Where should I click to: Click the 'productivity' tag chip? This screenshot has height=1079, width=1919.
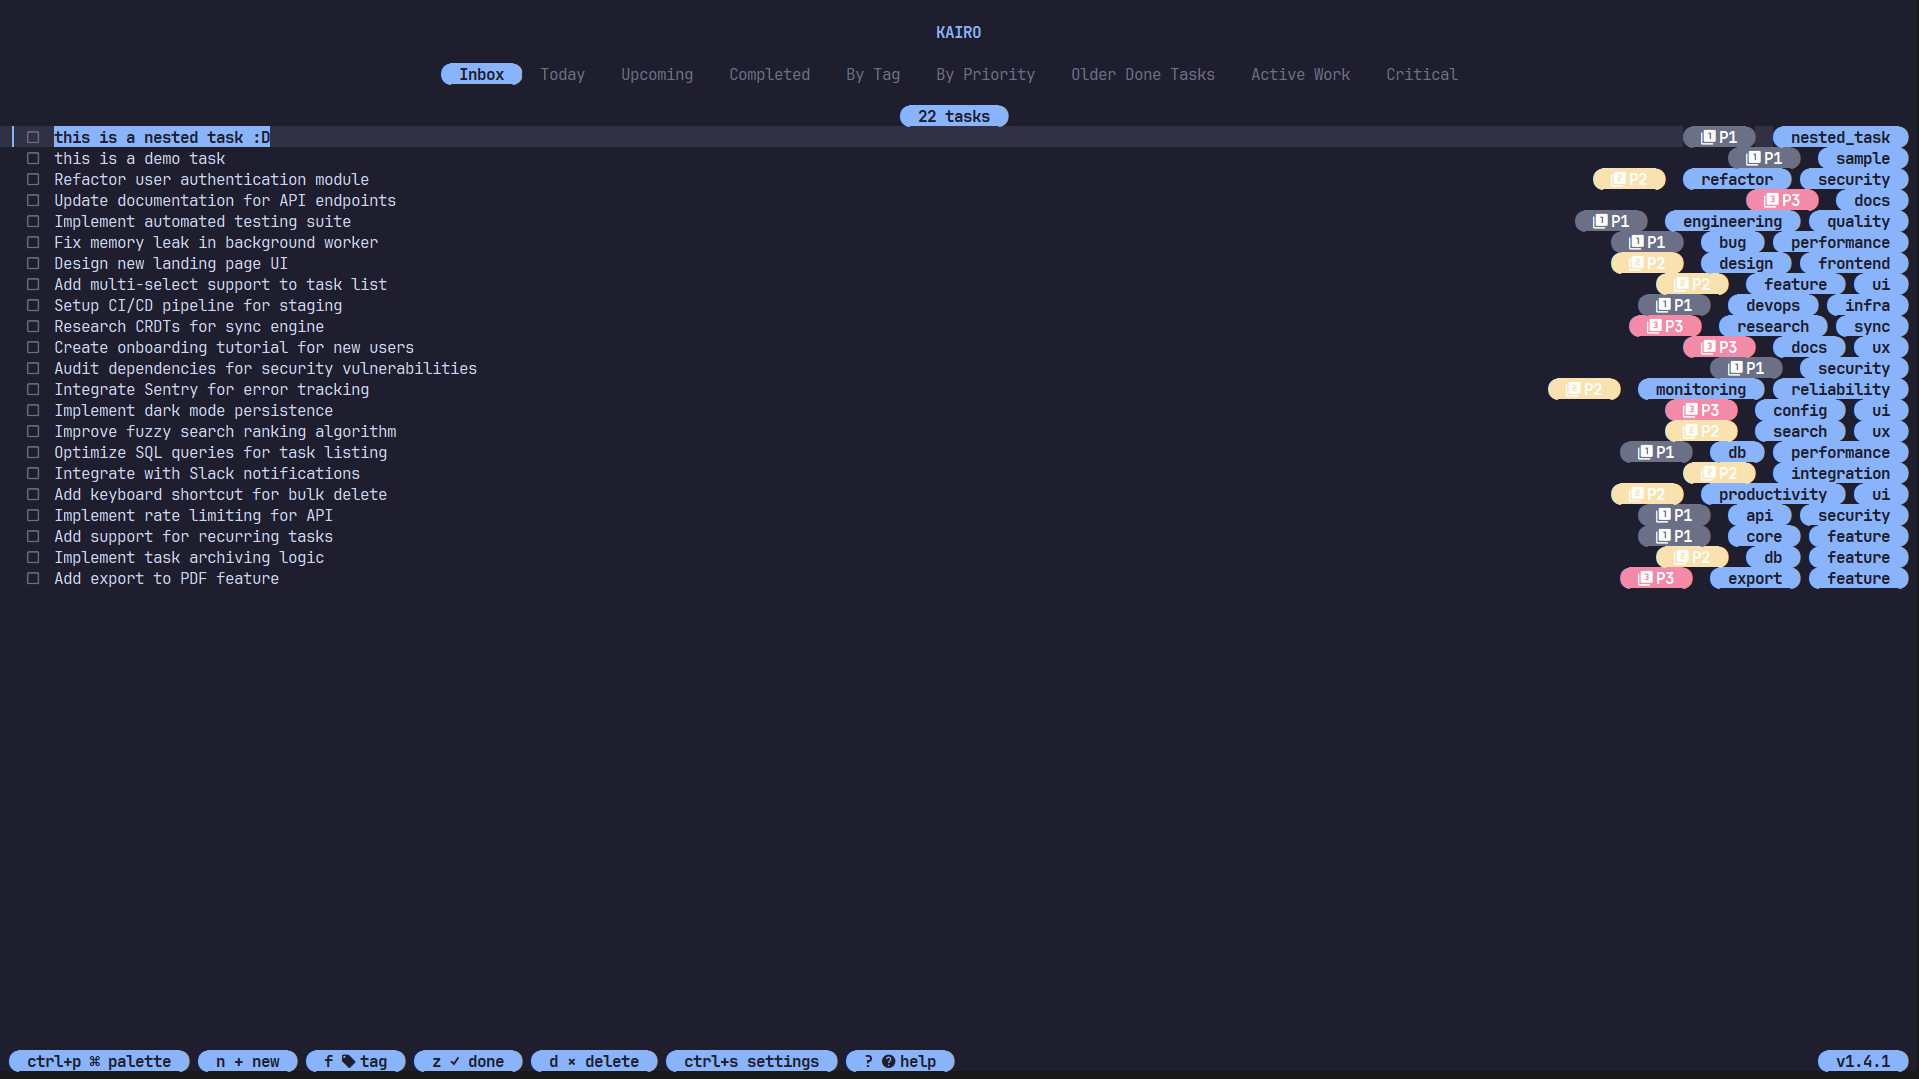(x=1773, y=494)
